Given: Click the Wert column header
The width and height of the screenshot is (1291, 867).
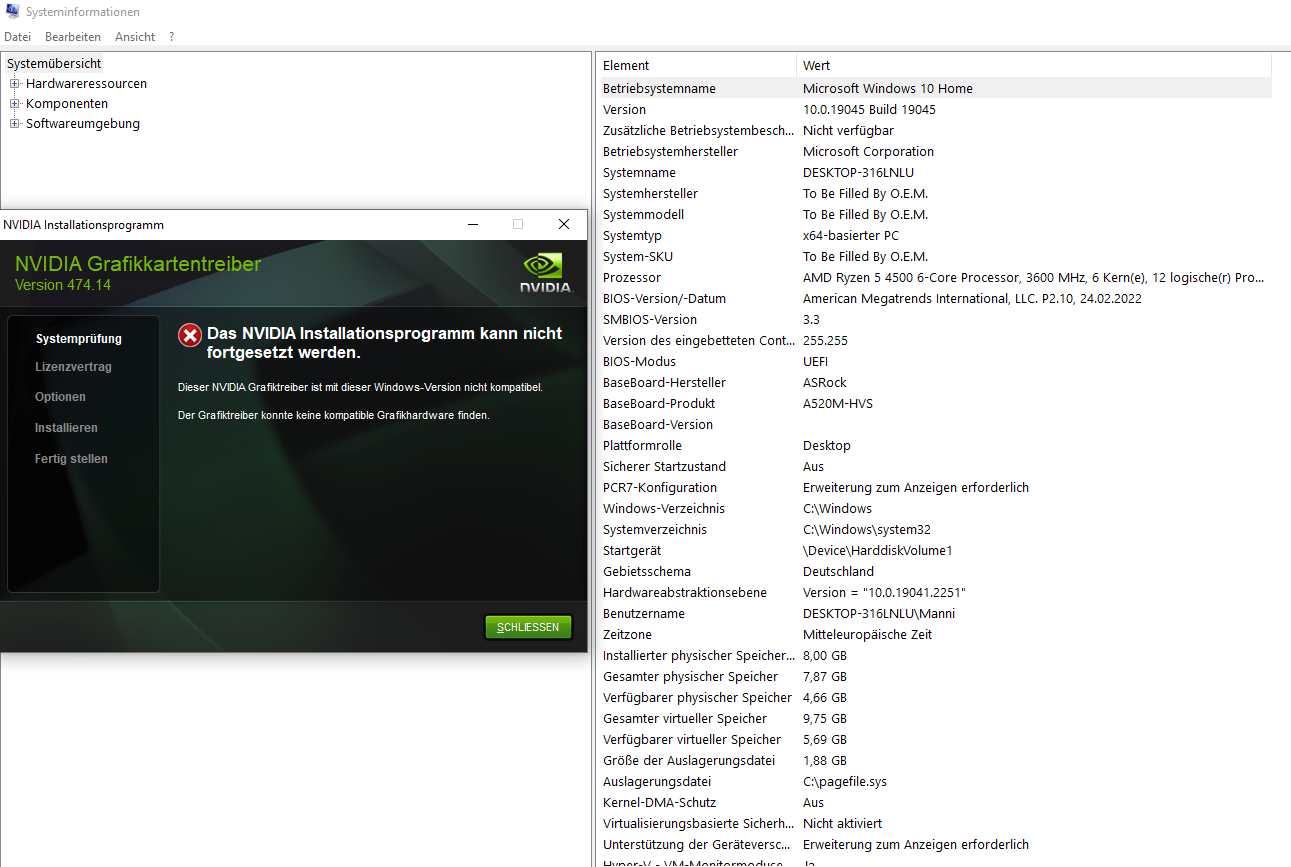Looking at the screenshot, I should [1034, 65].
